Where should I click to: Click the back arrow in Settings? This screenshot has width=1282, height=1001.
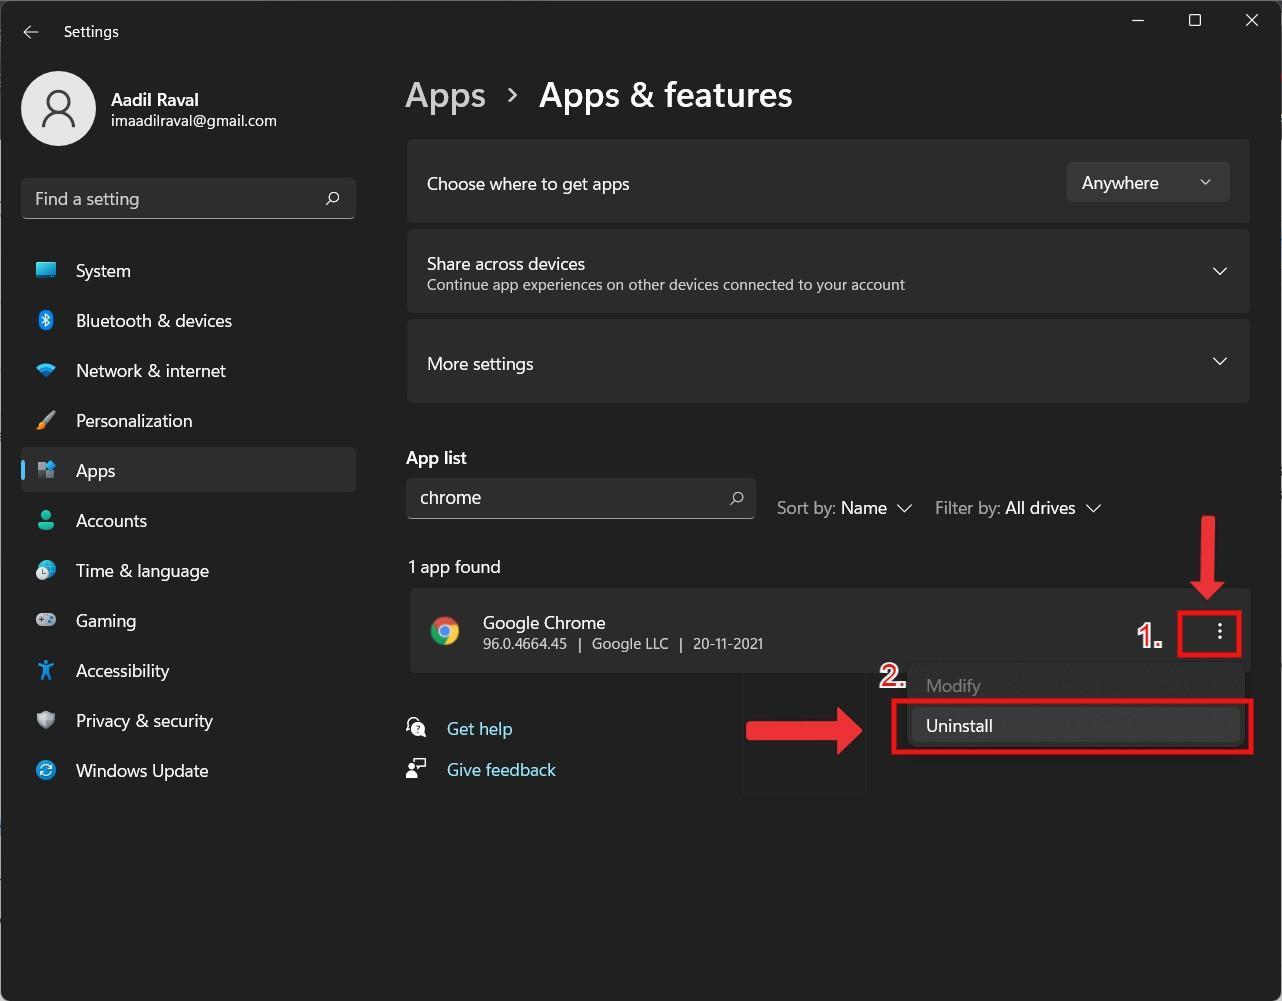pos(31,32)
